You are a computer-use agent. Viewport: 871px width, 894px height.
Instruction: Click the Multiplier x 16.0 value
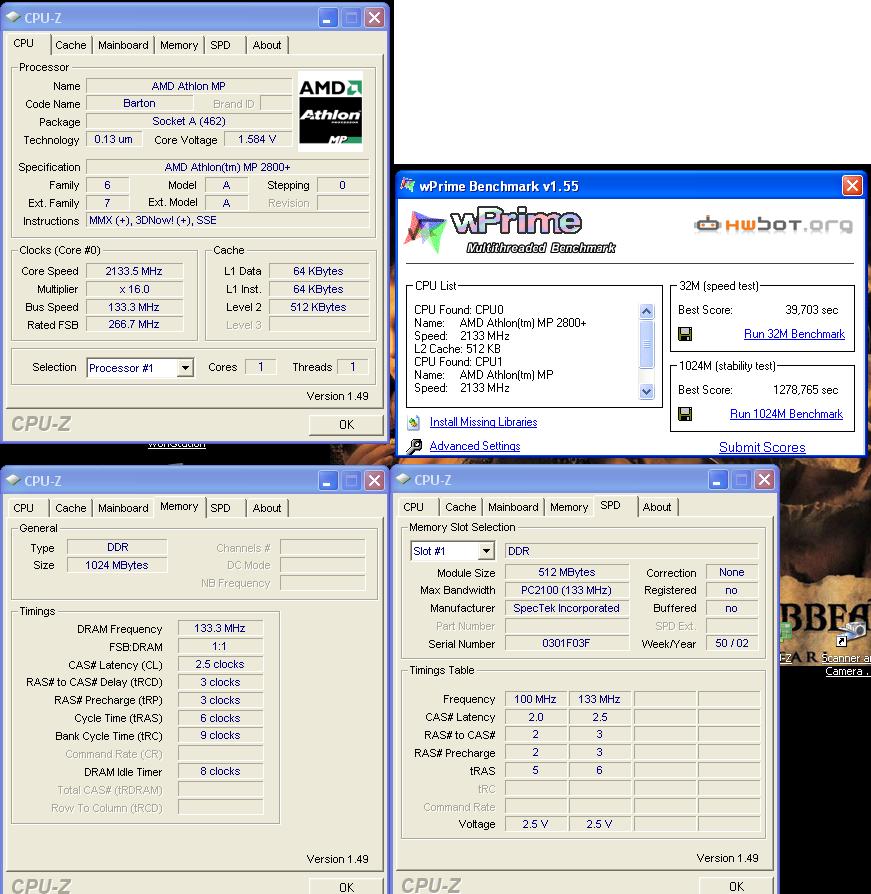point(134,289)
